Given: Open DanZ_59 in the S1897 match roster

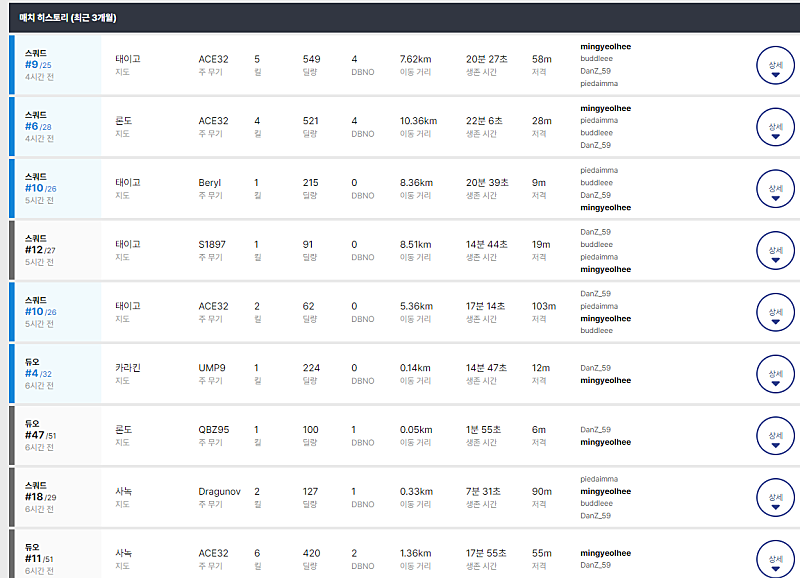Looking at the screenshot, I should pos(596,232).
